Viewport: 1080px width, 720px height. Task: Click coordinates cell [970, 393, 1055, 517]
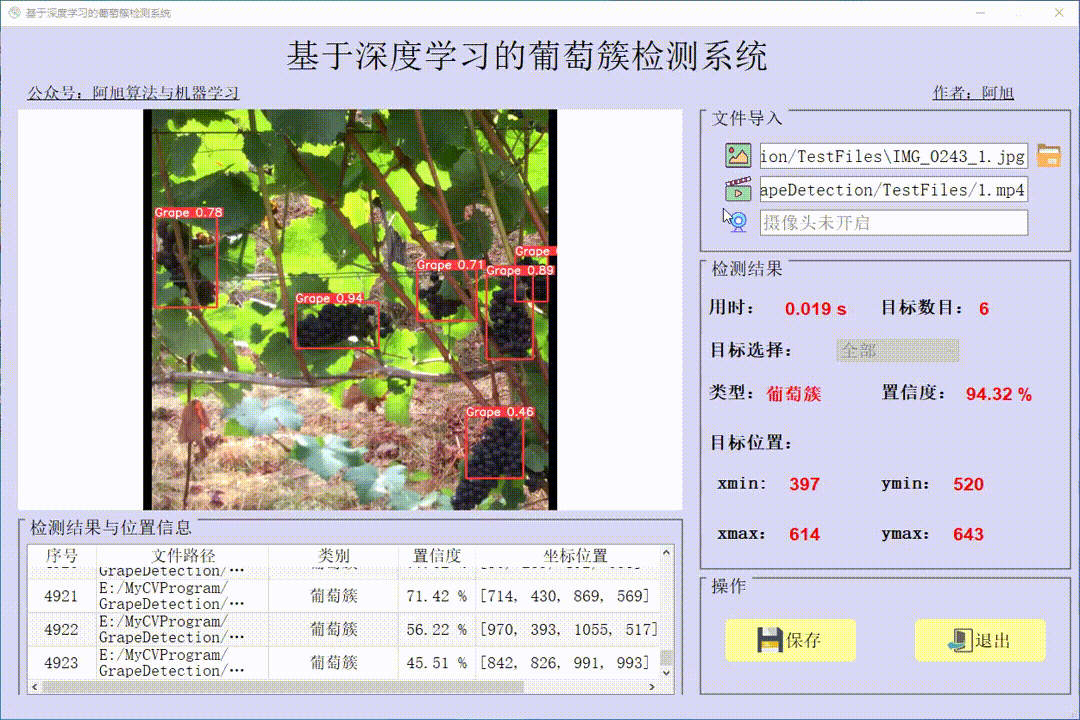coord(569,629)
